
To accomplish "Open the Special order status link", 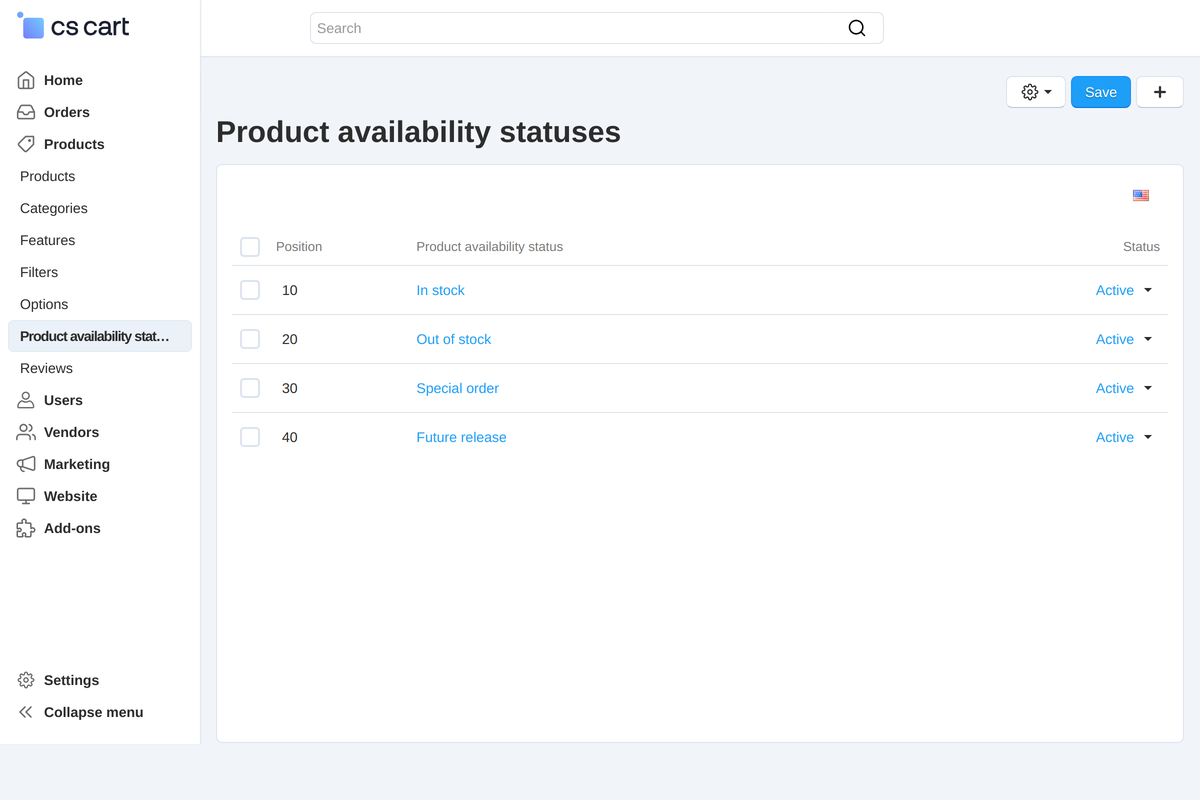I will 457,388.
